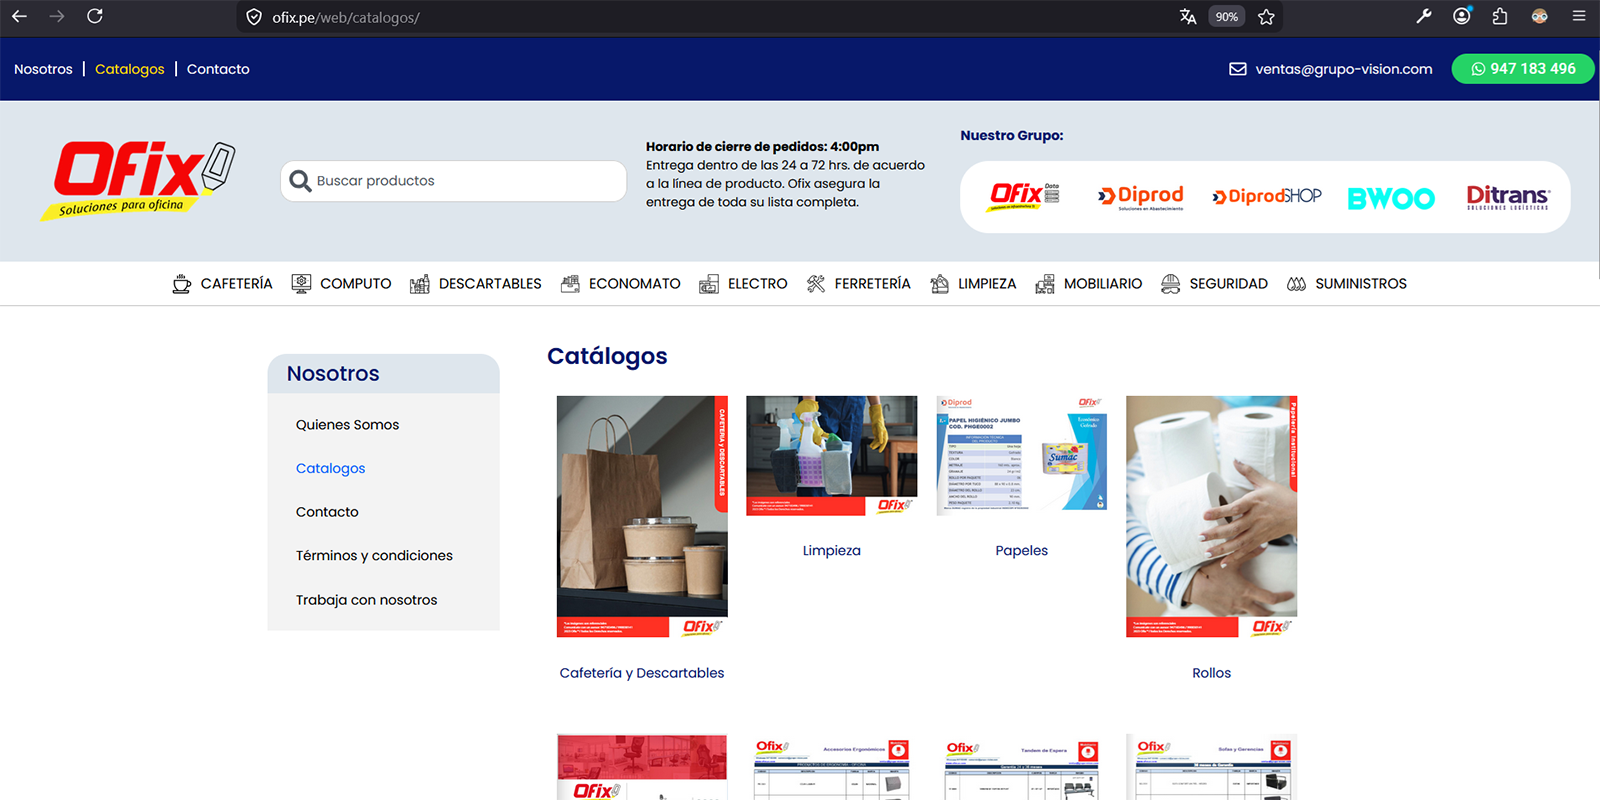This screenshot has height=800, width=1600.
Task: Open the Diprod group logo
Action: click(x=1141, y=197)
